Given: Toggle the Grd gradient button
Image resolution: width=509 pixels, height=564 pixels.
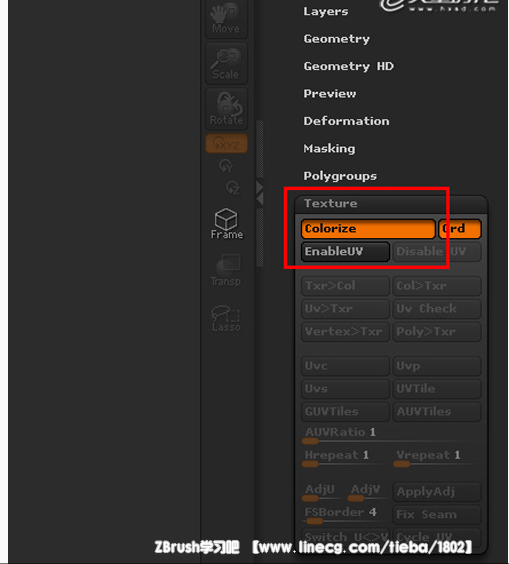Looking at the screenshot, I should 460,229.
